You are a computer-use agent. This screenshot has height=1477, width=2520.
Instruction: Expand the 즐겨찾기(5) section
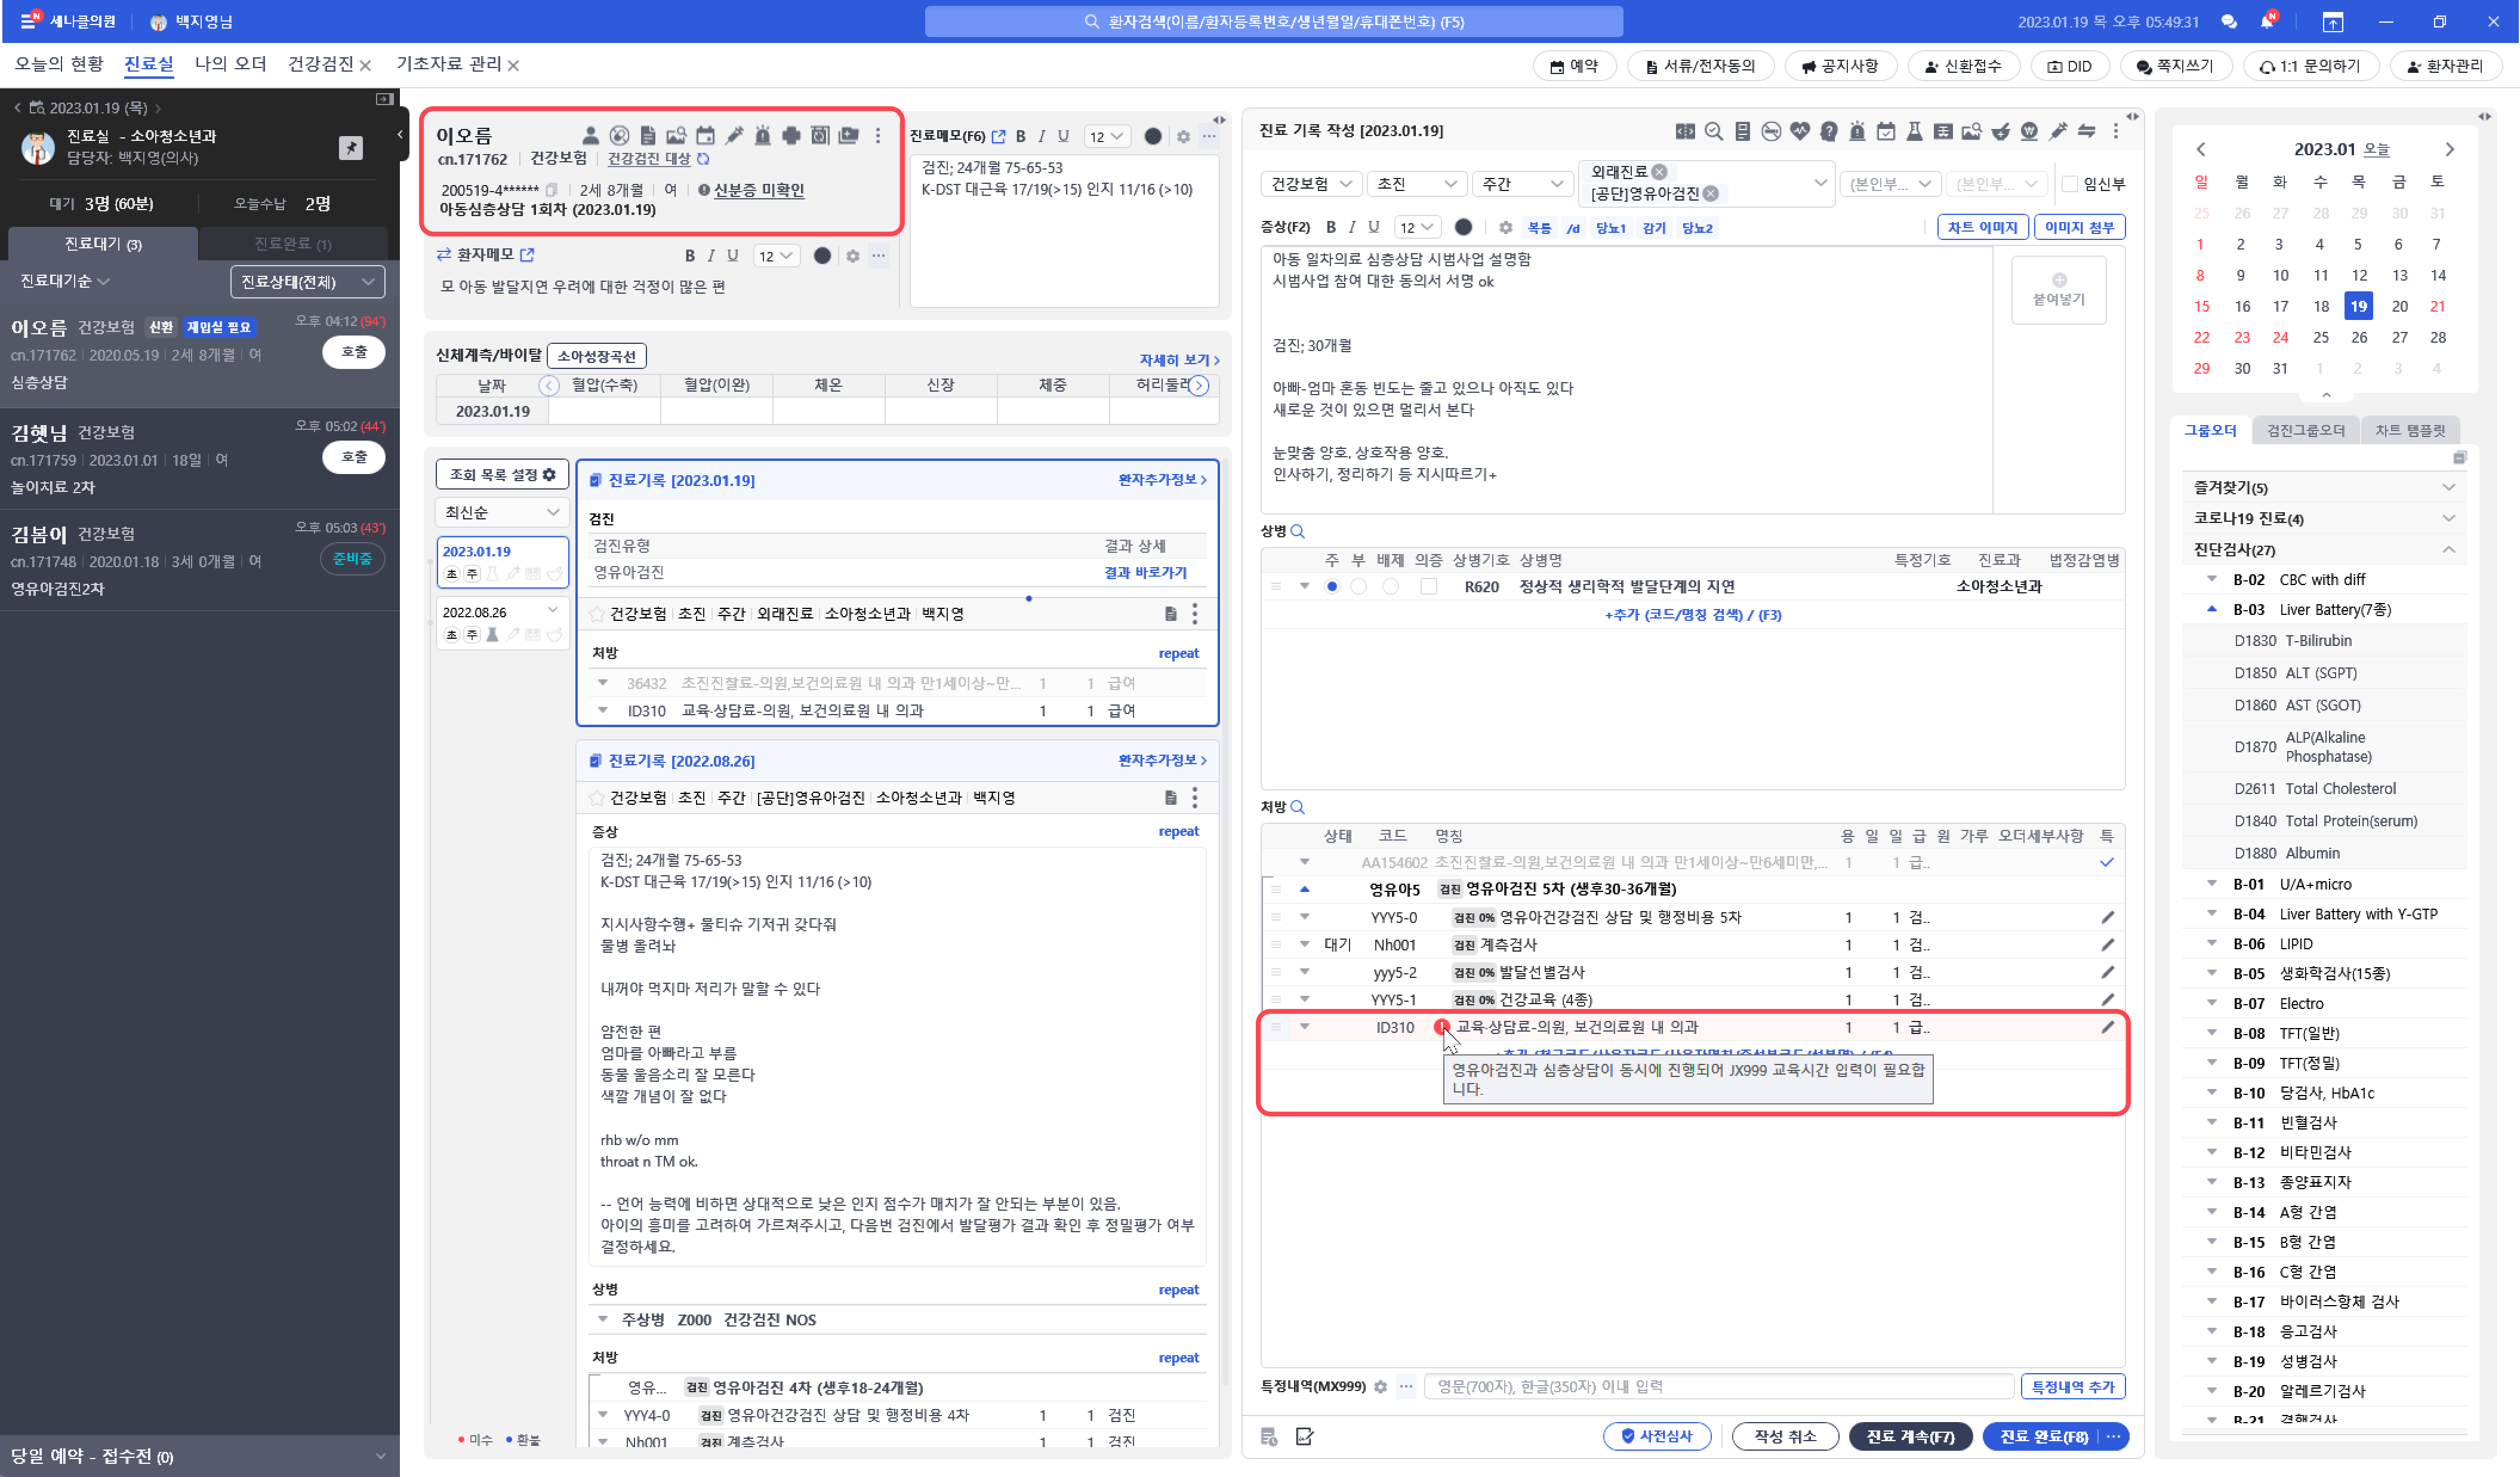pyautogui.click(x=2449, y=487)
